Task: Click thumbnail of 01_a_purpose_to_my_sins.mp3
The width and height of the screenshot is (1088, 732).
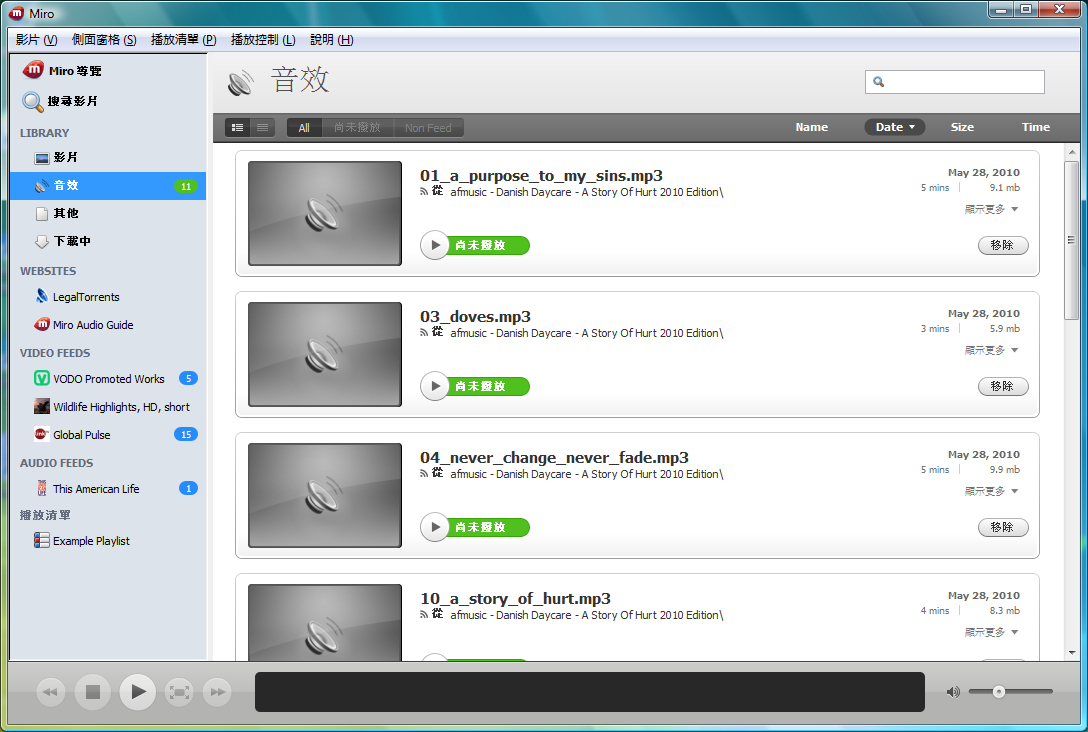Action: pos(325,213)
